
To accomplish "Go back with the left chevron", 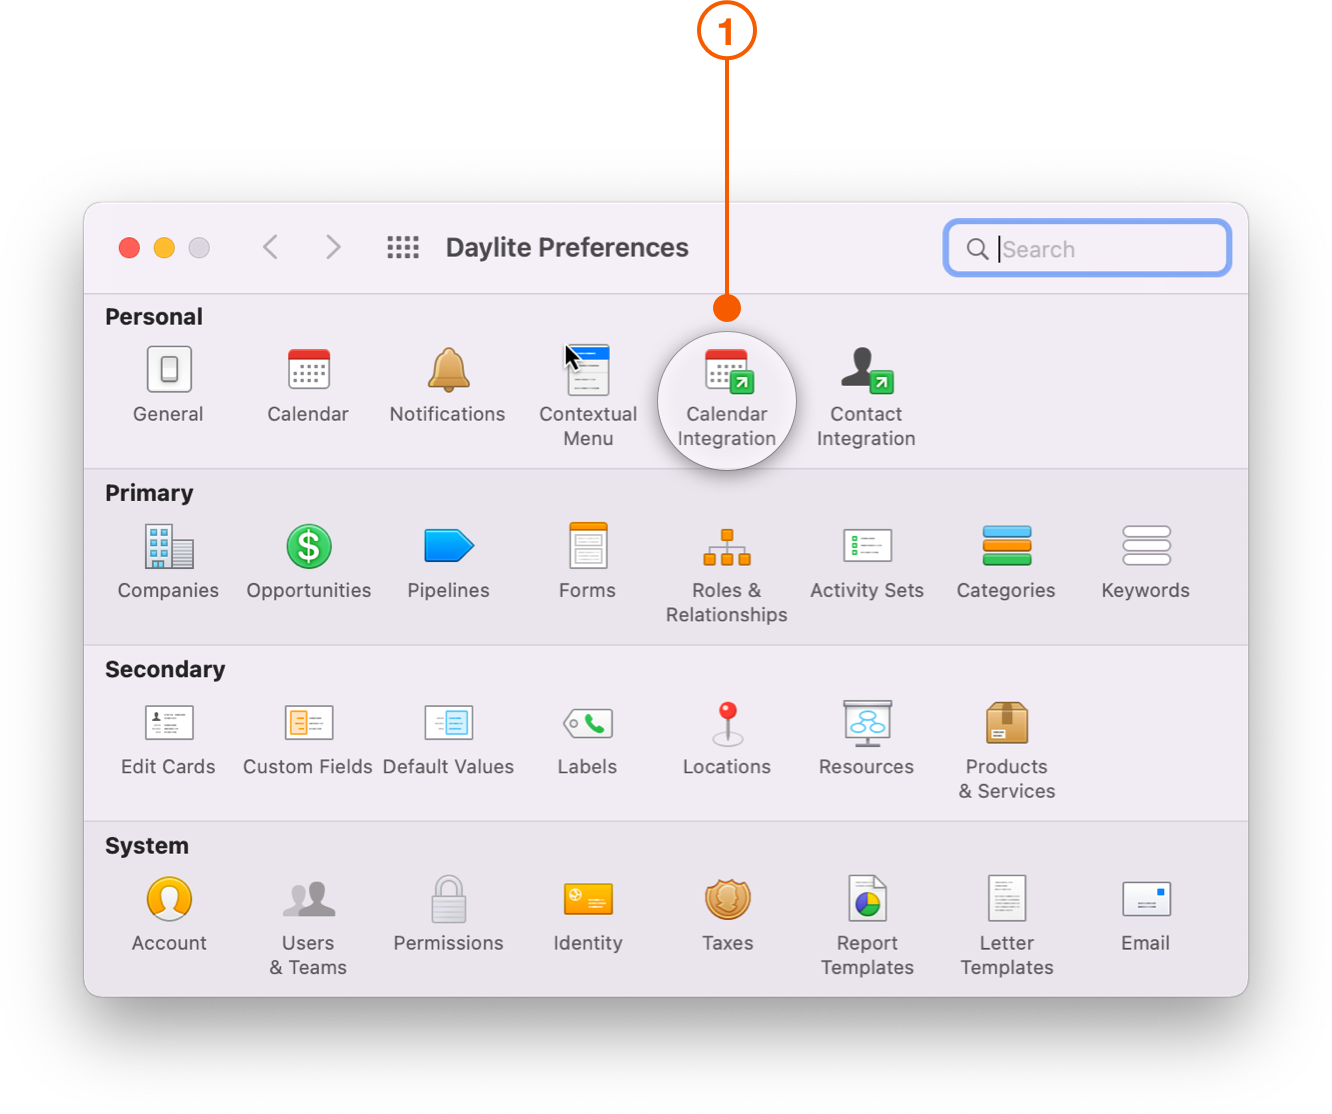I will point(270,247).
